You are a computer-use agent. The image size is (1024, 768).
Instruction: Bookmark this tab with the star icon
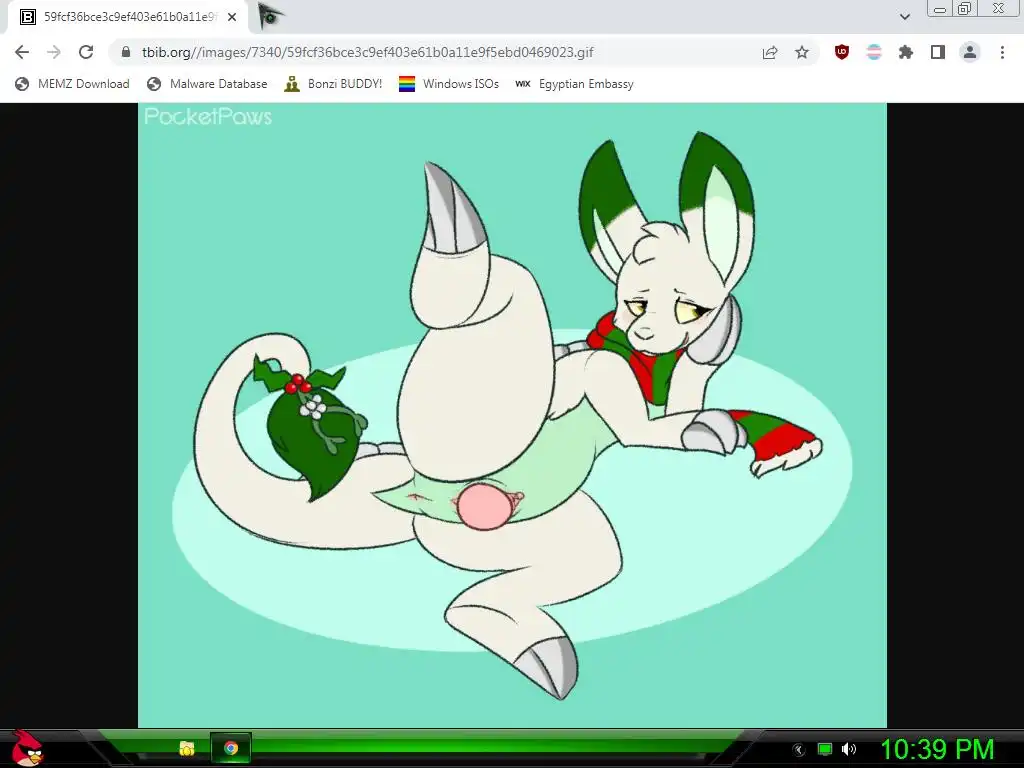coord(802,52)
